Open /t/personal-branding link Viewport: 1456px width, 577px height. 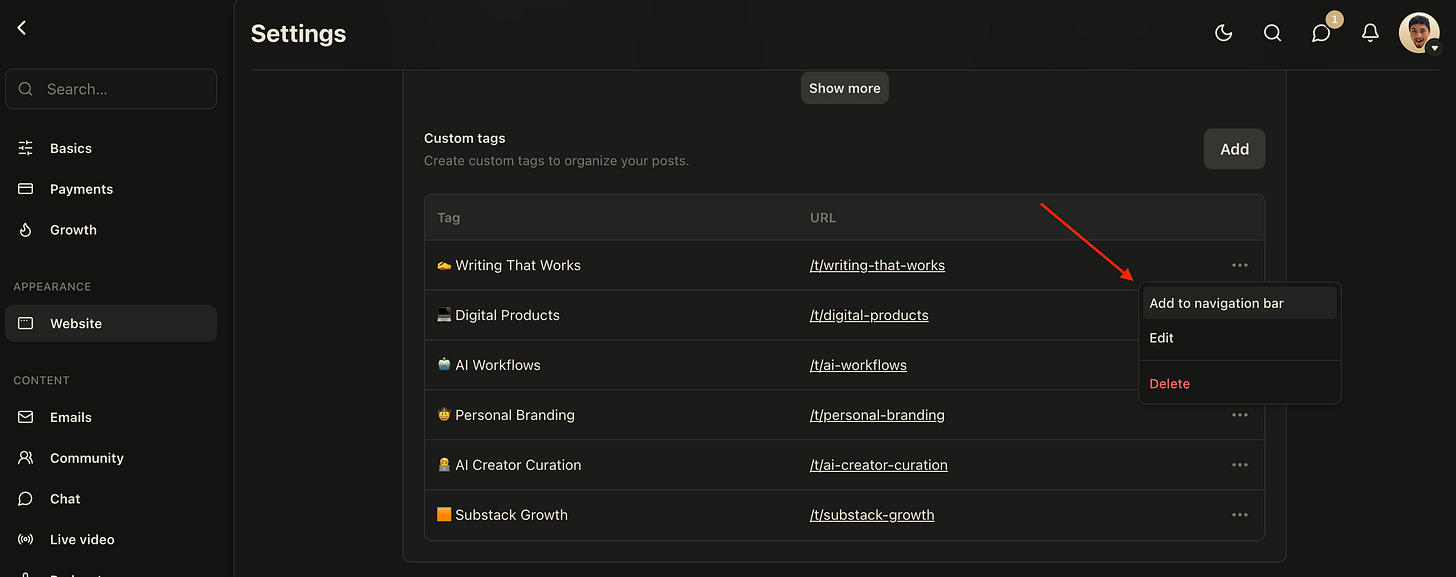click(x=877, y=415)
